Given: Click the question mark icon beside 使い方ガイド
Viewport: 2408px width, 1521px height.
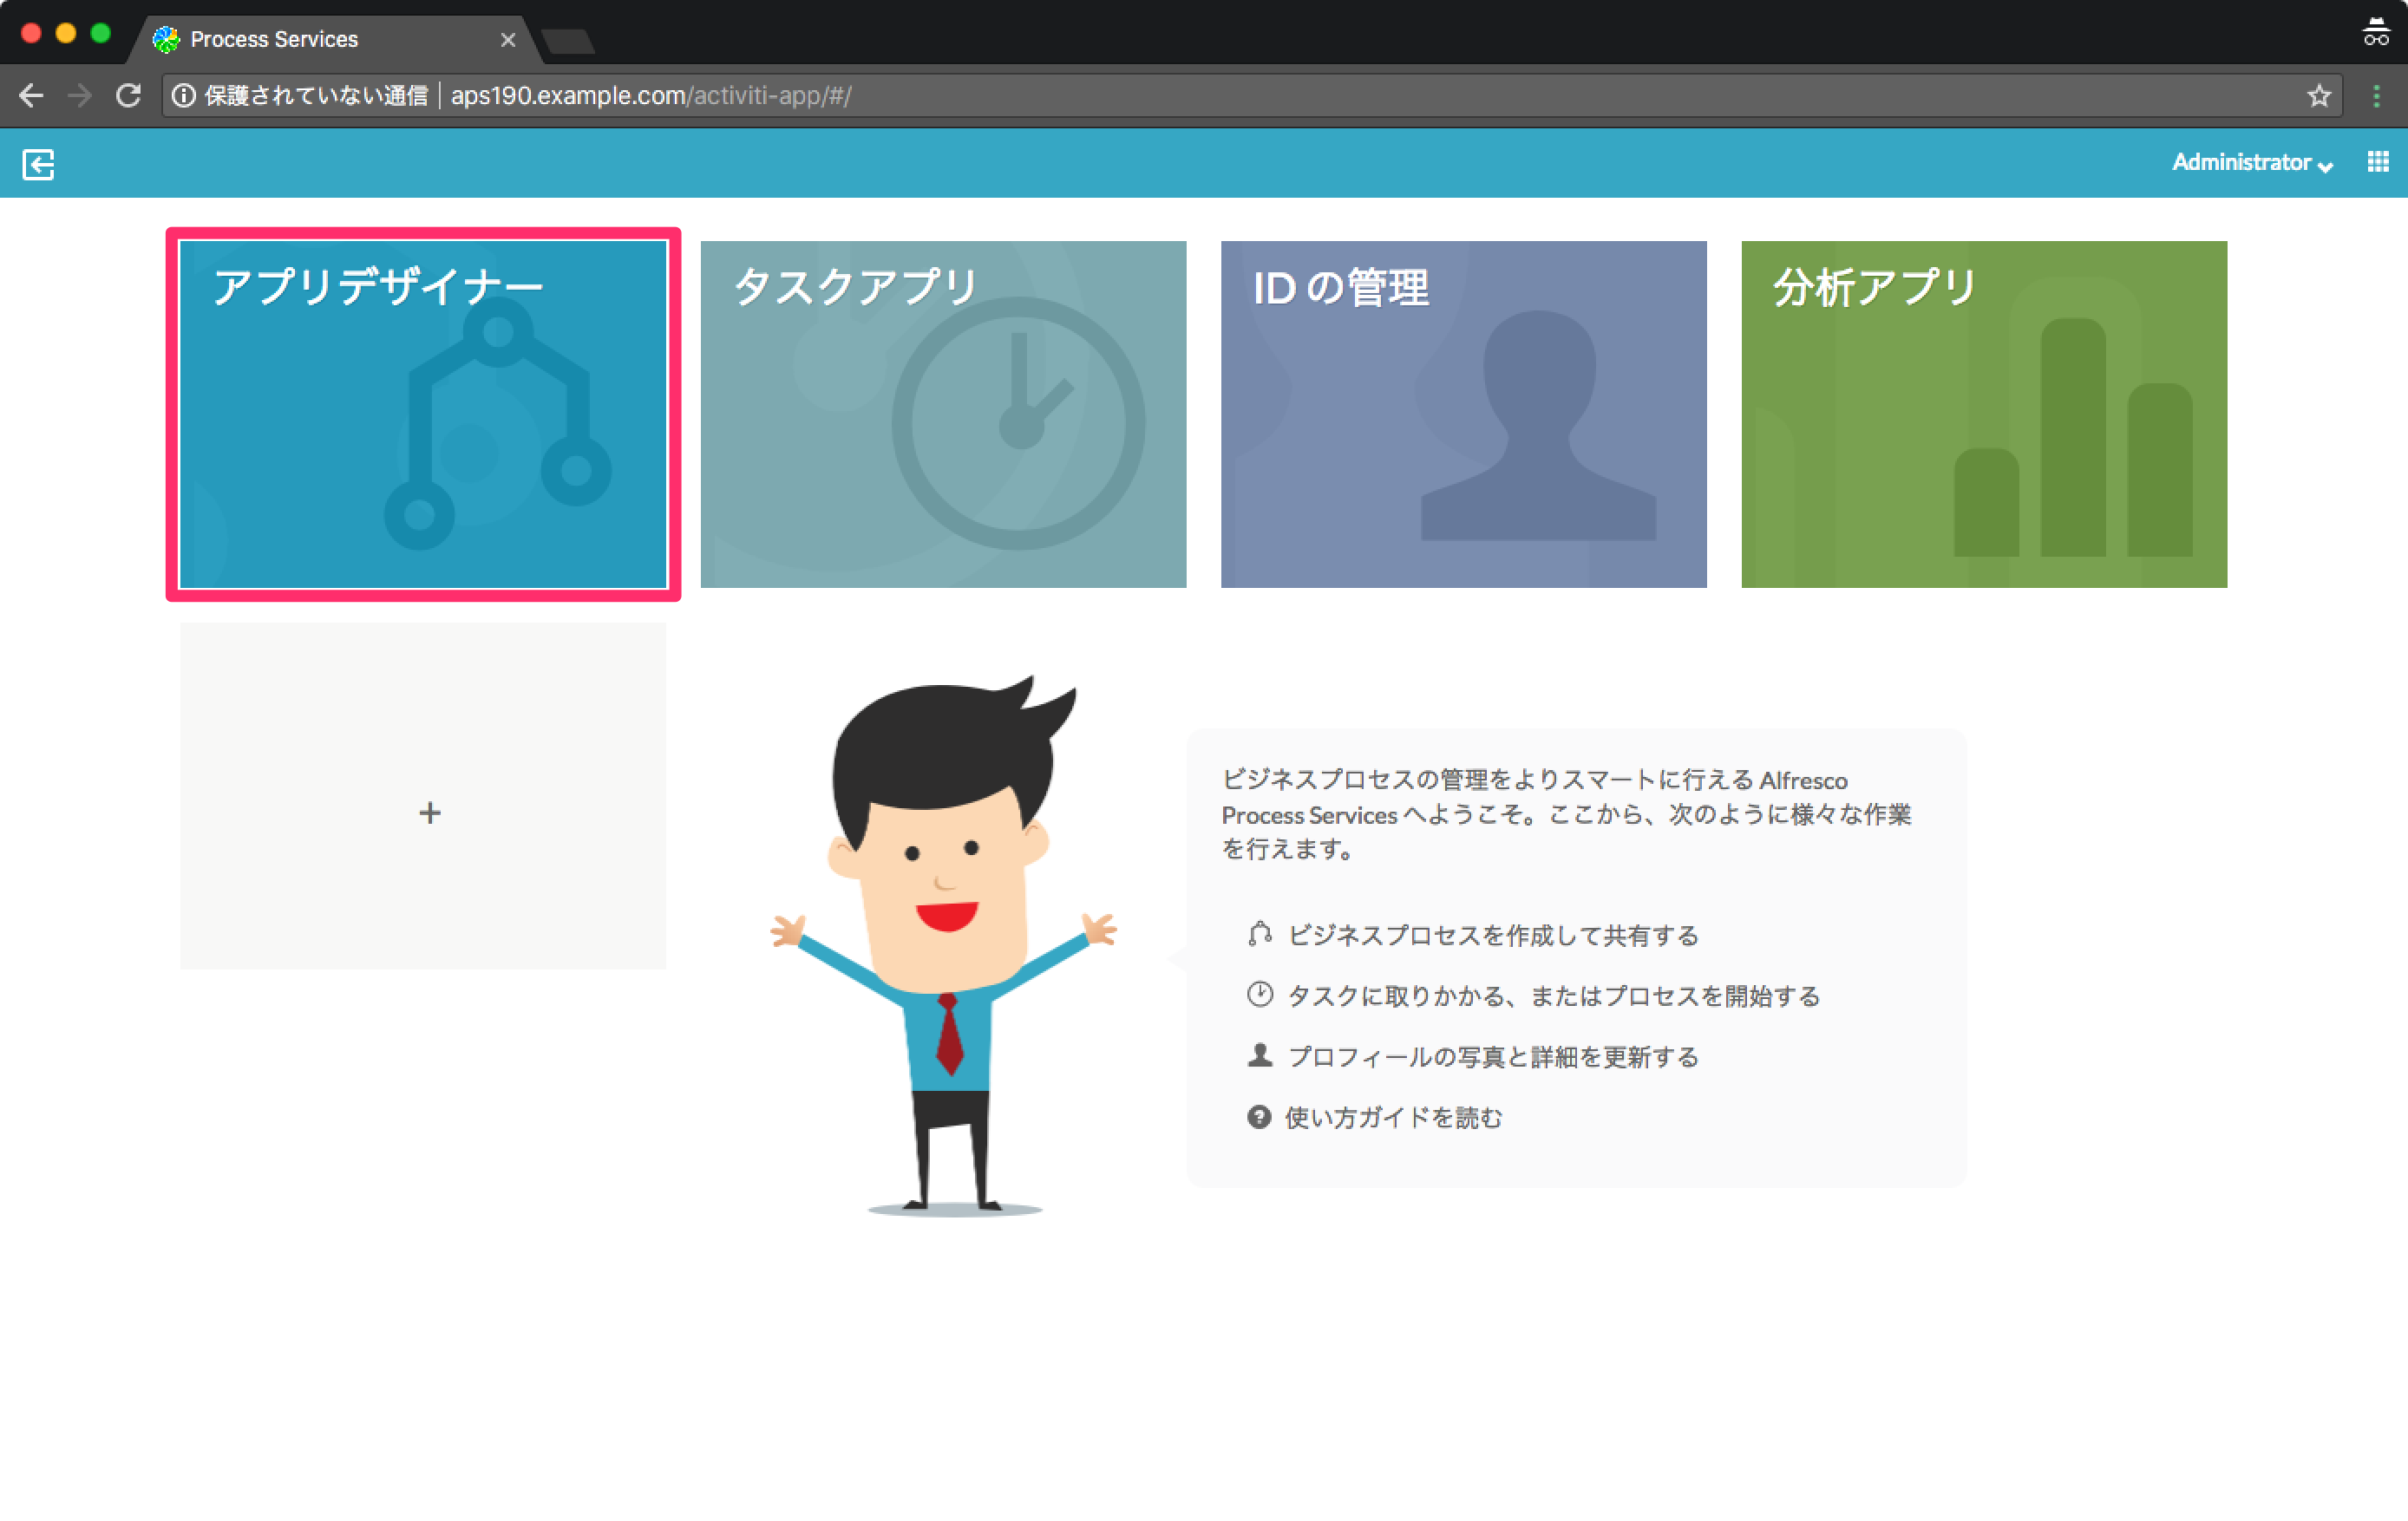Looking at the screenshot, I should point(1259,1117).
